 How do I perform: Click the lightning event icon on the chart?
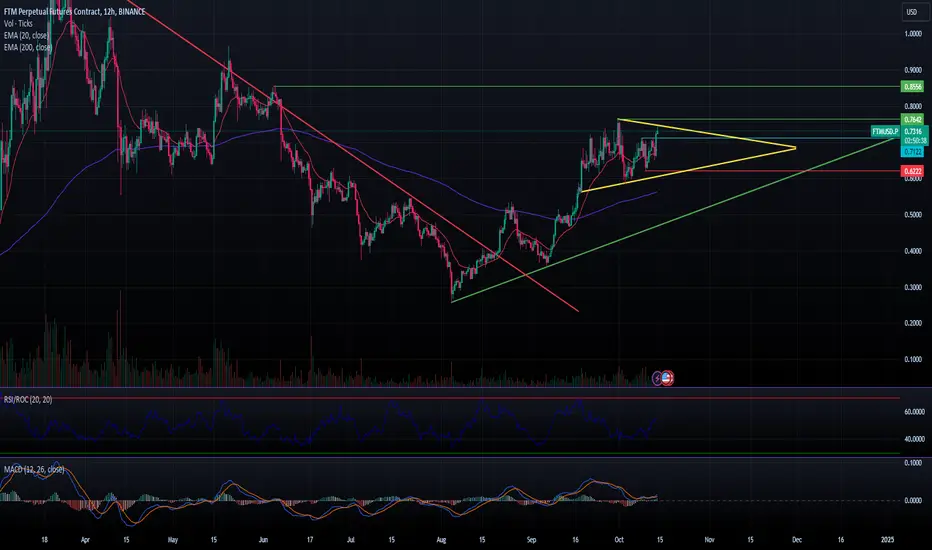pos(658,378)
